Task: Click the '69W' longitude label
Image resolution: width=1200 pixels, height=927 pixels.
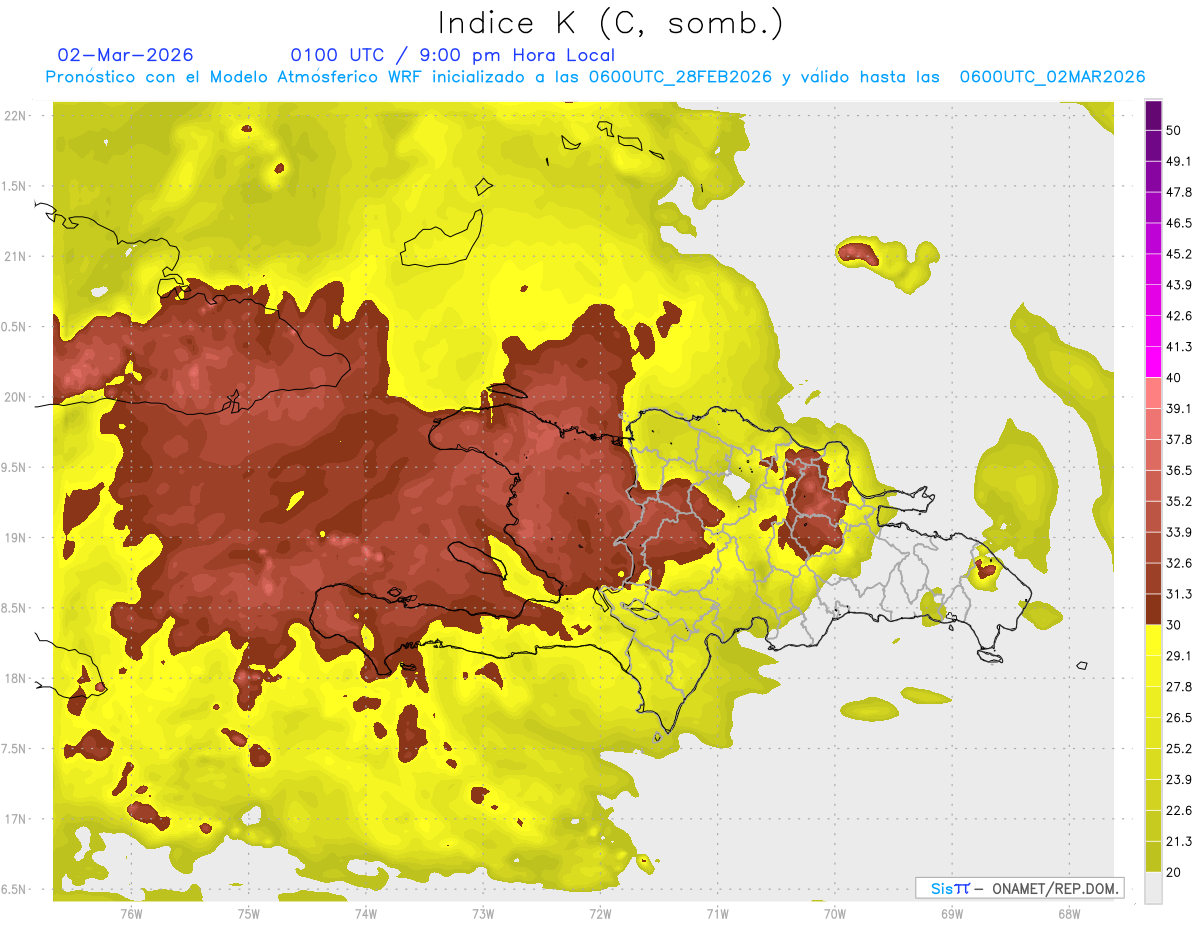Action: pos(951,913)
